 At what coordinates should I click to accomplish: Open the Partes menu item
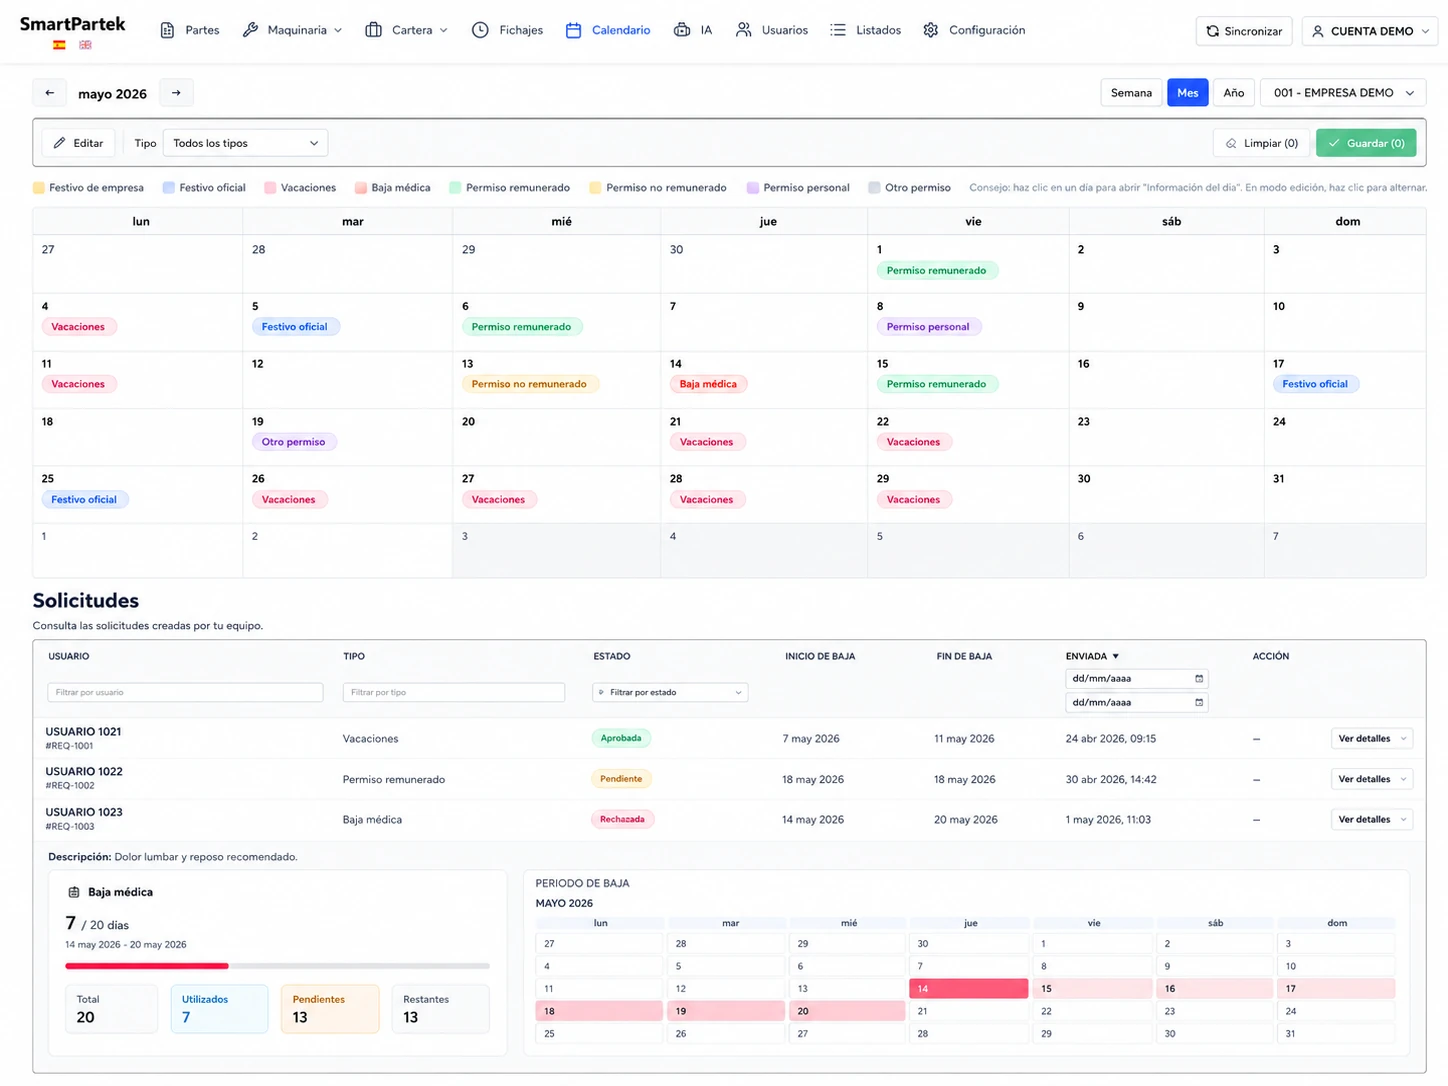190,30
